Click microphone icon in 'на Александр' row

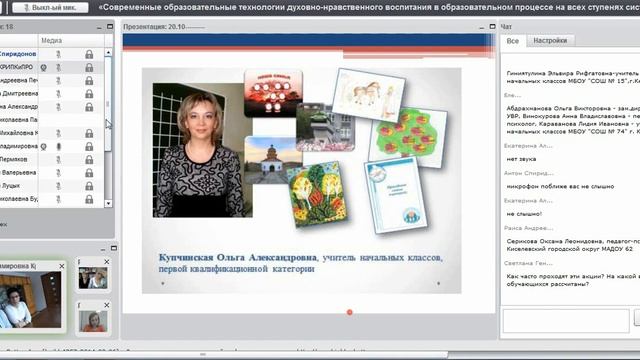[x=58, y=107]
